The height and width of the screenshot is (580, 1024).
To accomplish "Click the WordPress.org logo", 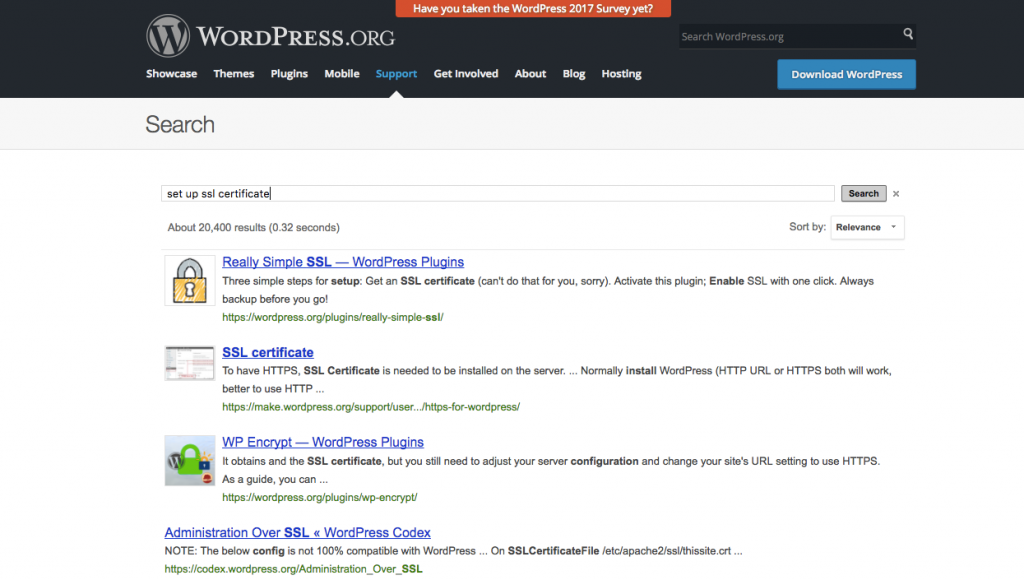I will 270,35.
